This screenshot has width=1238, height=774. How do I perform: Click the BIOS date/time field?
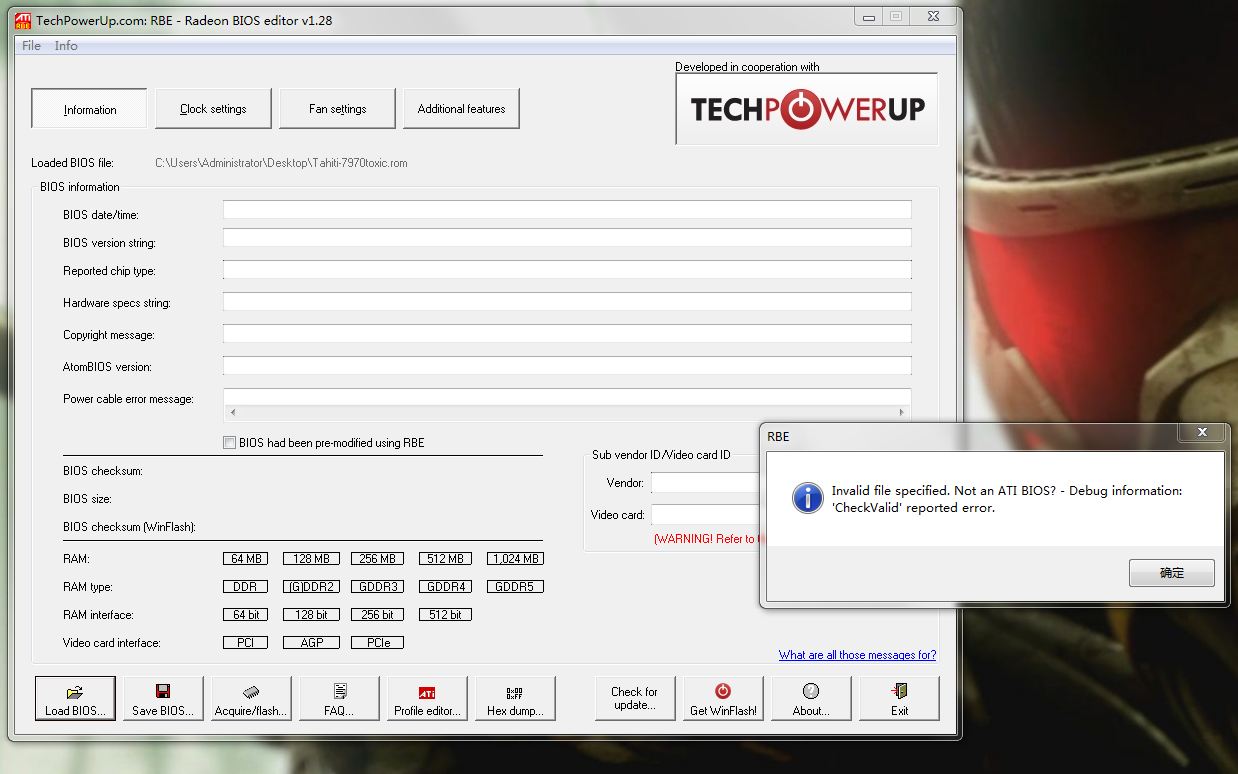coord(567,210)
